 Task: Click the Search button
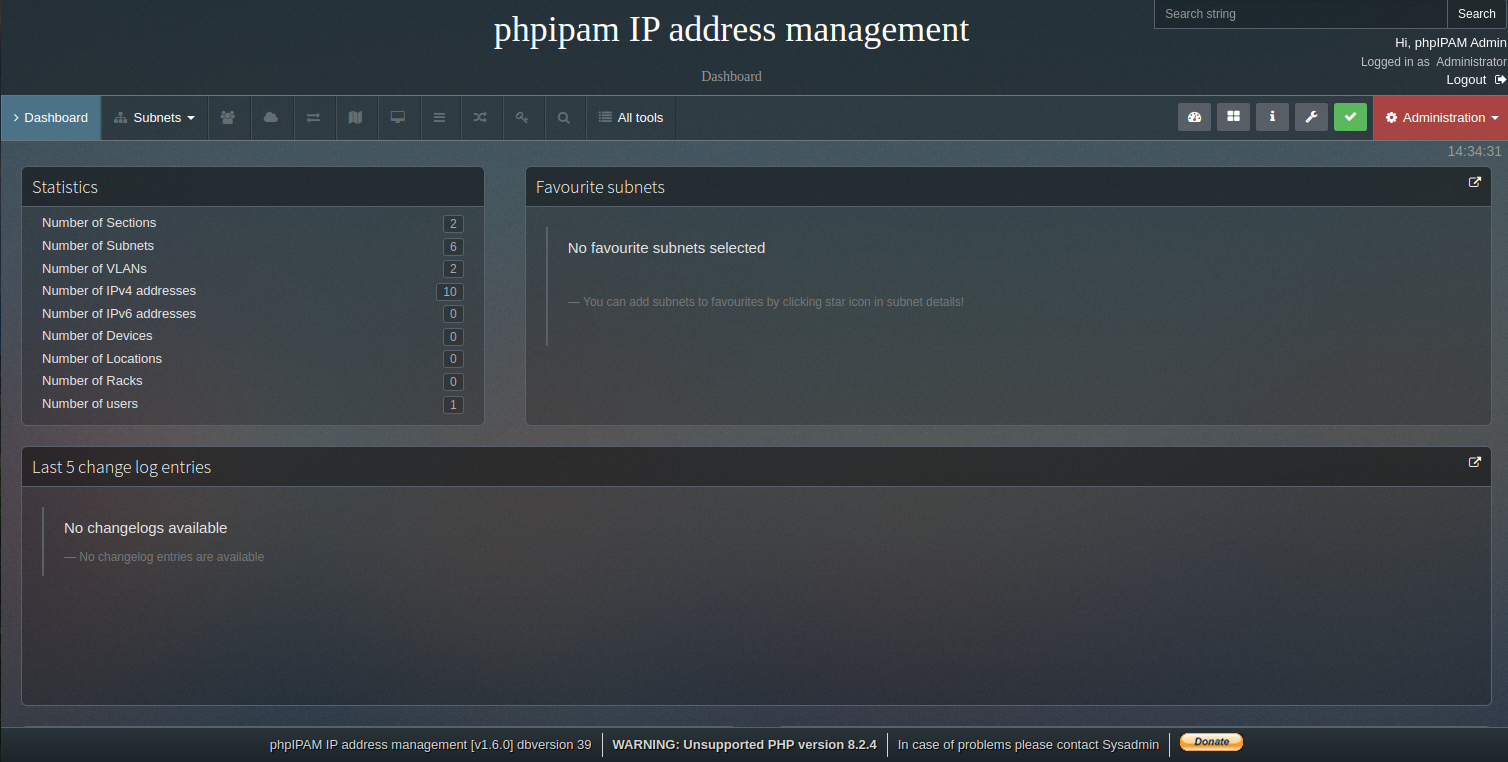pyautogui.click(x=1476, y=14)
